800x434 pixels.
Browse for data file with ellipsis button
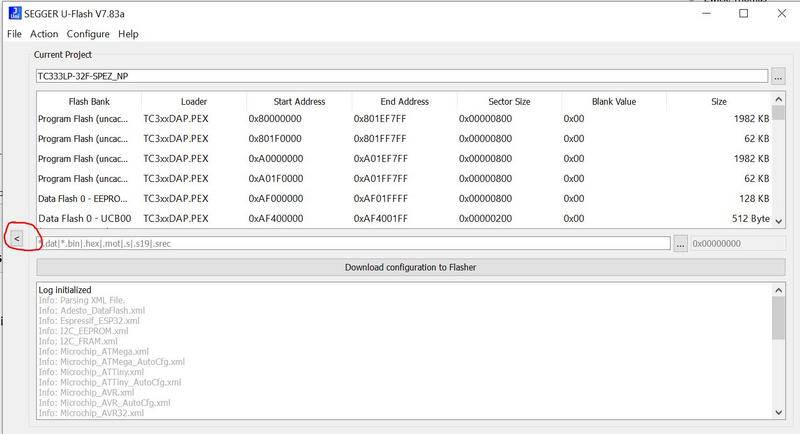tap(681, 243)
